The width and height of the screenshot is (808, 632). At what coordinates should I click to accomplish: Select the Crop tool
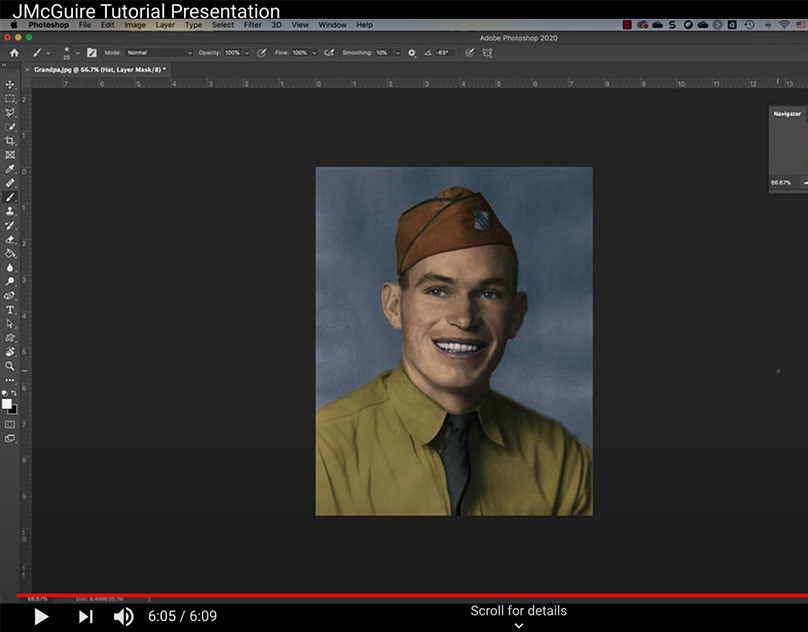tap(10, 141)
